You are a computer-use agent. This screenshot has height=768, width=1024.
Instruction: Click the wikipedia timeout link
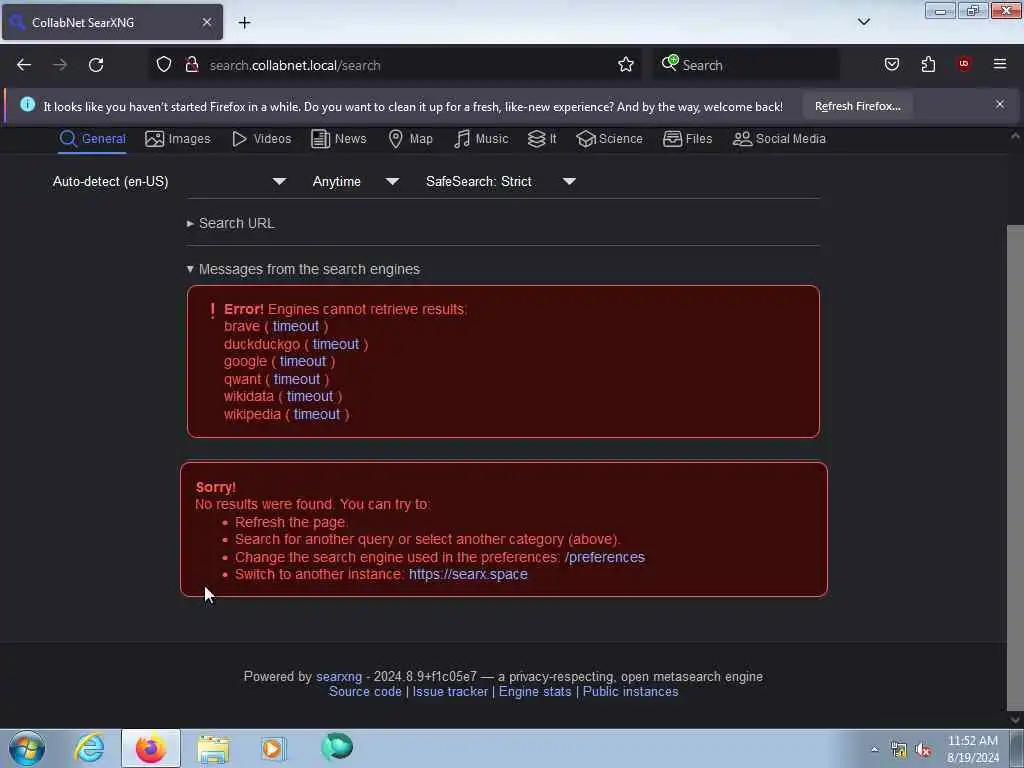click(x=317, y=414)
